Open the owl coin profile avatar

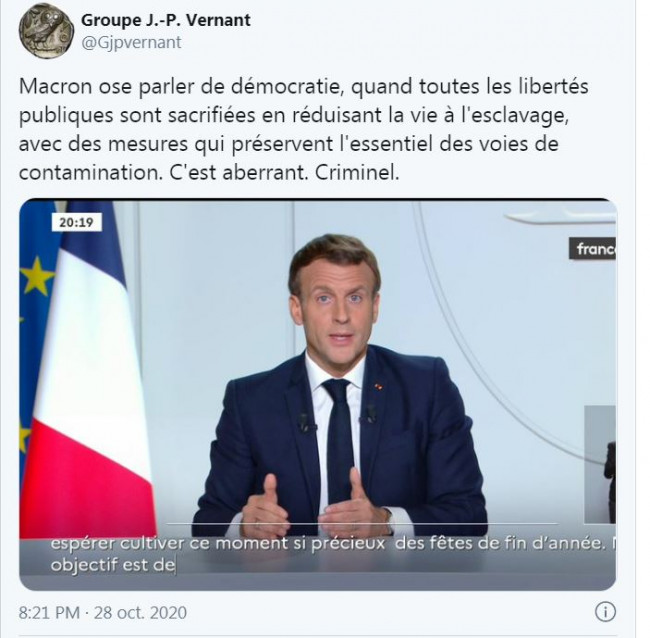pyautogui.click(x=46, y=32)
